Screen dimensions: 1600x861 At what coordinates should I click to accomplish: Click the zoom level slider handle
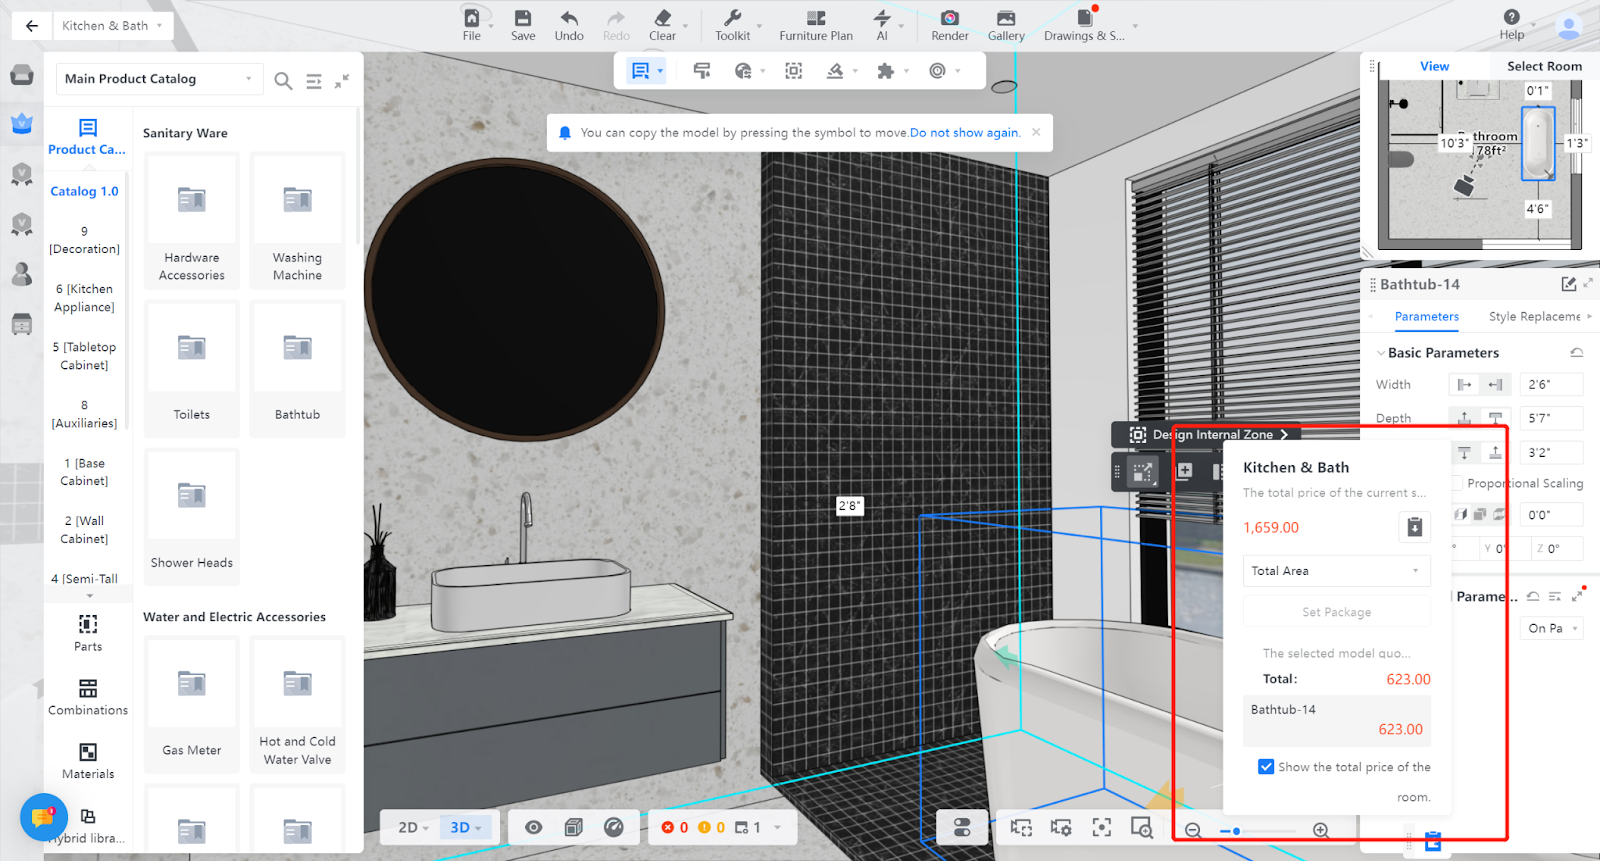tap(1237, 831)
